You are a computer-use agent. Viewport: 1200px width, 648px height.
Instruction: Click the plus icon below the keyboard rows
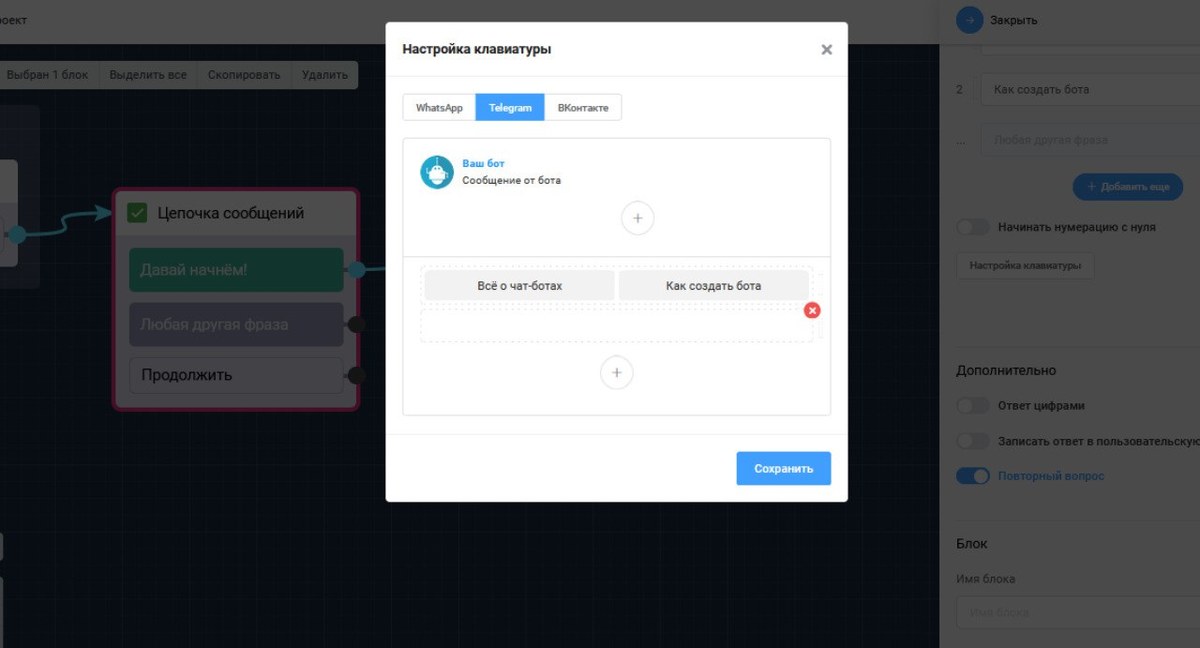coord(616,372)
